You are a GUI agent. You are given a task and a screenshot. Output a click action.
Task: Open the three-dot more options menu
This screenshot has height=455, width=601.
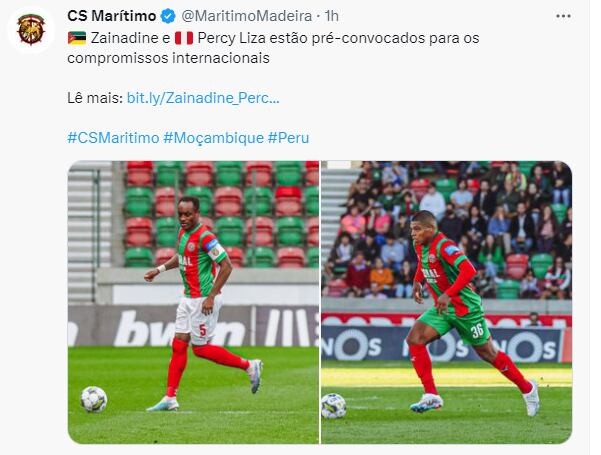563,16
